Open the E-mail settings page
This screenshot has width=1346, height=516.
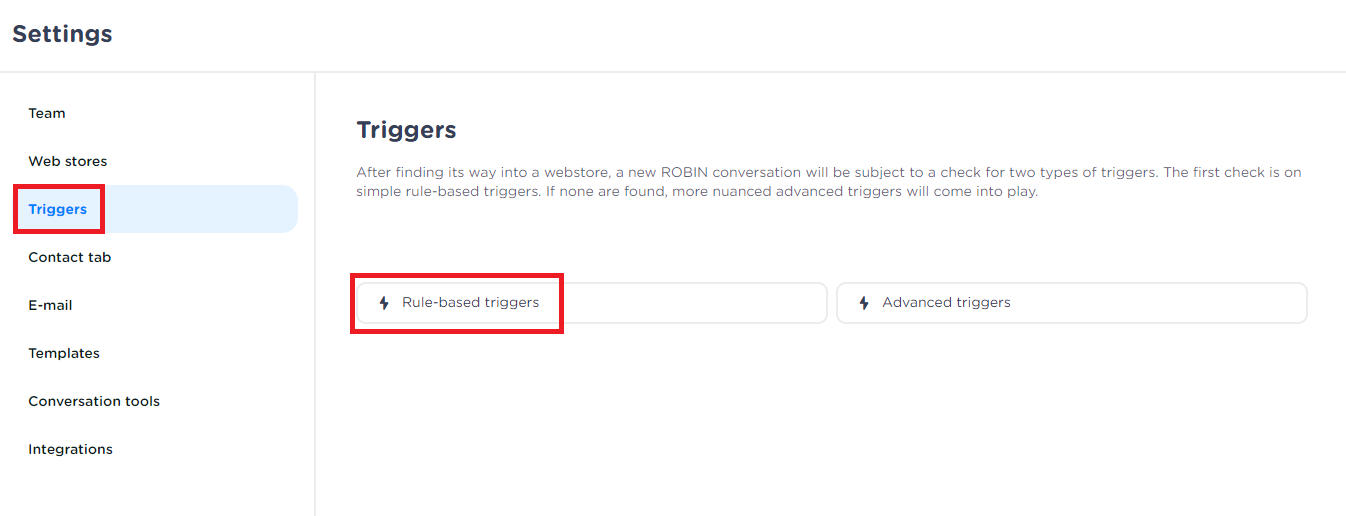[50, 305]
